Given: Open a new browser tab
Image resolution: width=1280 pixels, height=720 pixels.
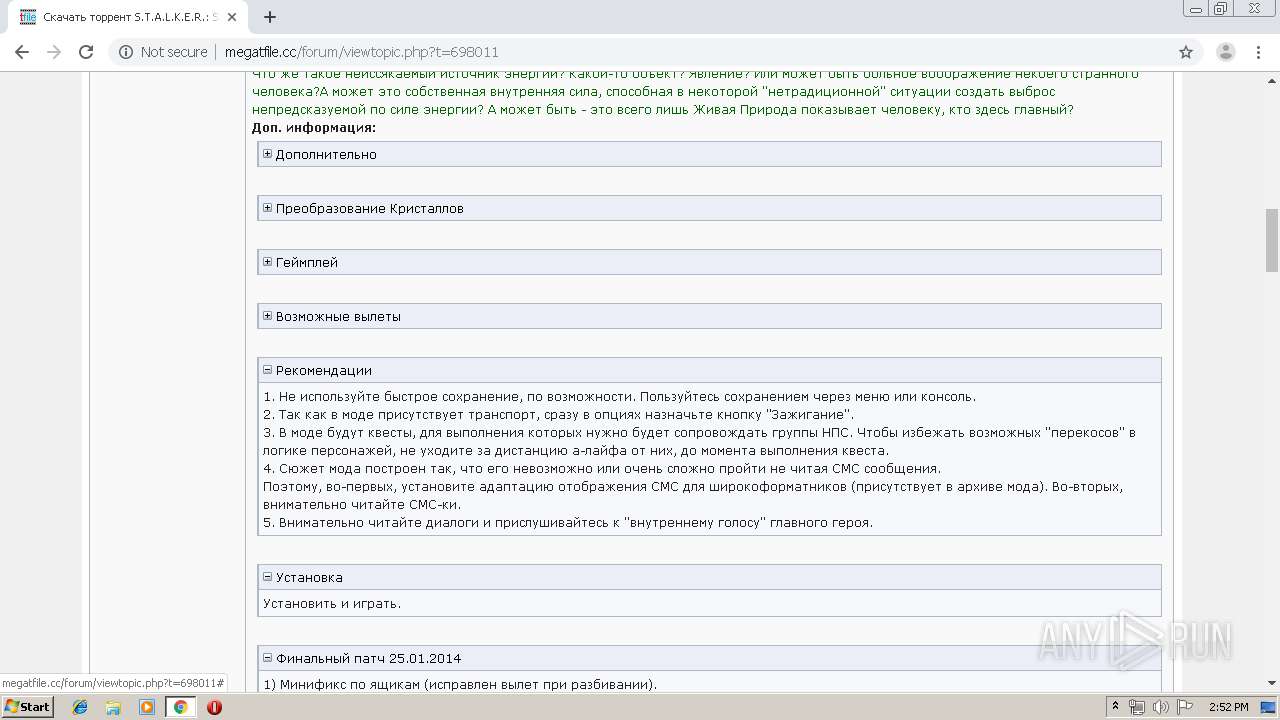Looking at the screenshot, I should [x=270, y=17].
